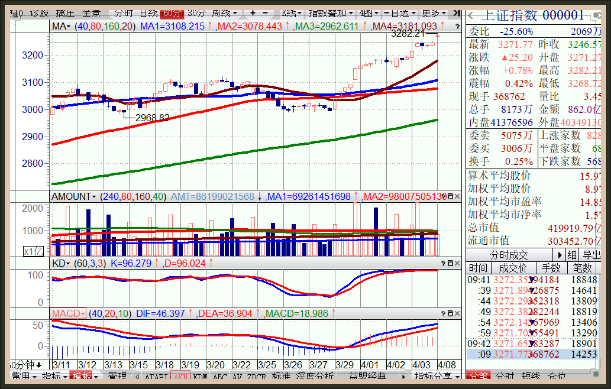Click the 3/29 date marker
This screenshot has width=611, height=389.
tap(344, 365)
